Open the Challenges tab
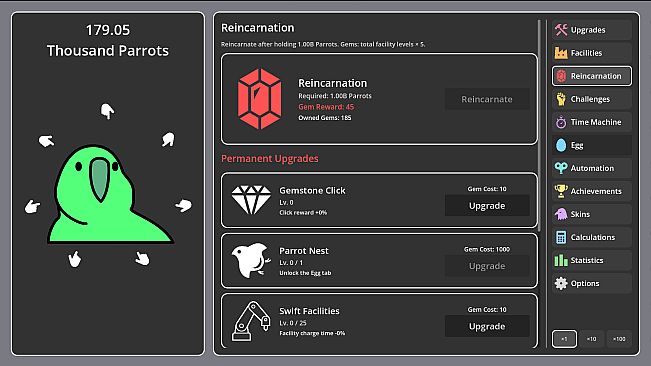 click(x=592, y=99)
